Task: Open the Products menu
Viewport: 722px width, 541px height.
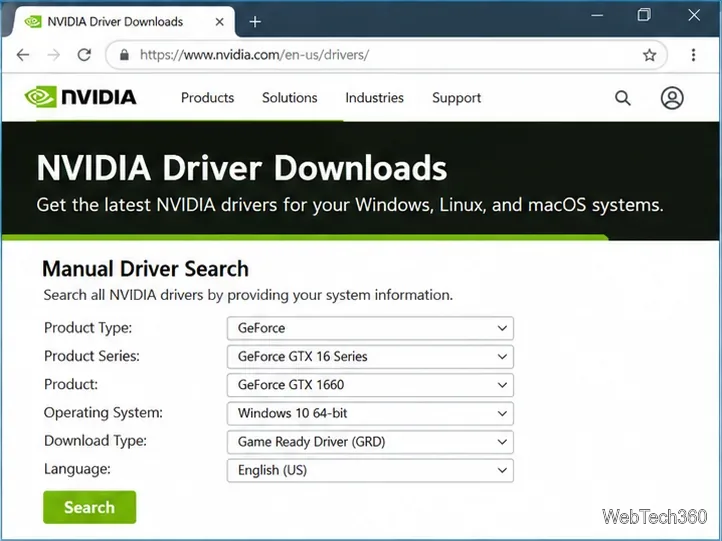Action: click(207, 98)
